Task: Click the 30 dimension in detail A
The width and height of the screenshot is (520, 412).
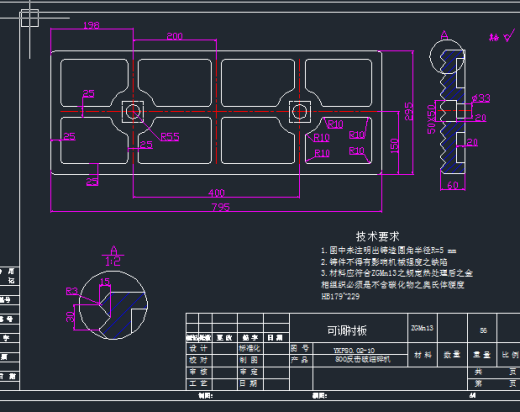Action: [70, 317]
